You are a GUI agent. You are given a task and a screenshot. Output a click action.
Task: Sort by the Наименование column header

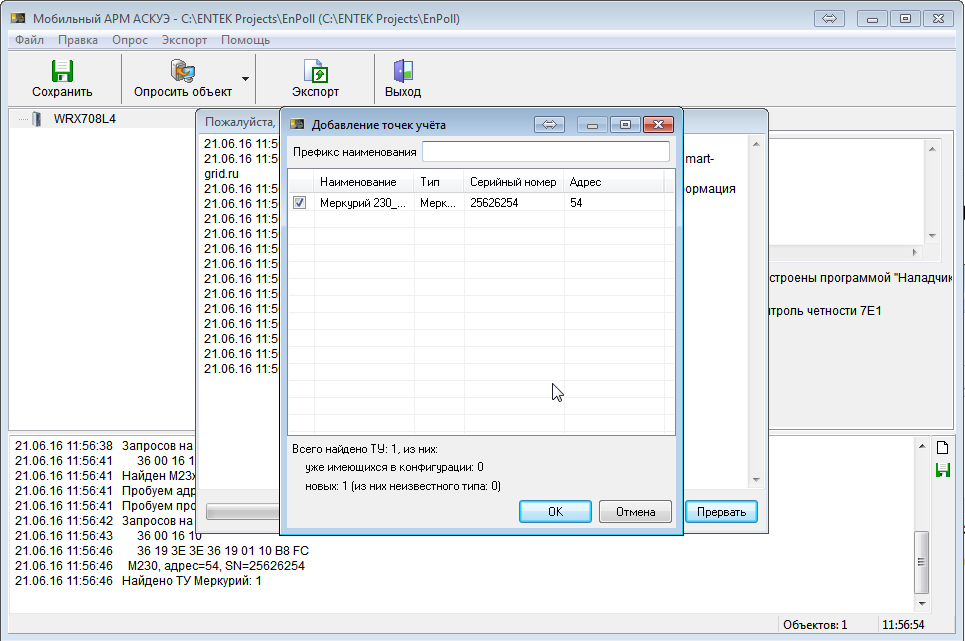pyautogui.click(x=364, y=182)
